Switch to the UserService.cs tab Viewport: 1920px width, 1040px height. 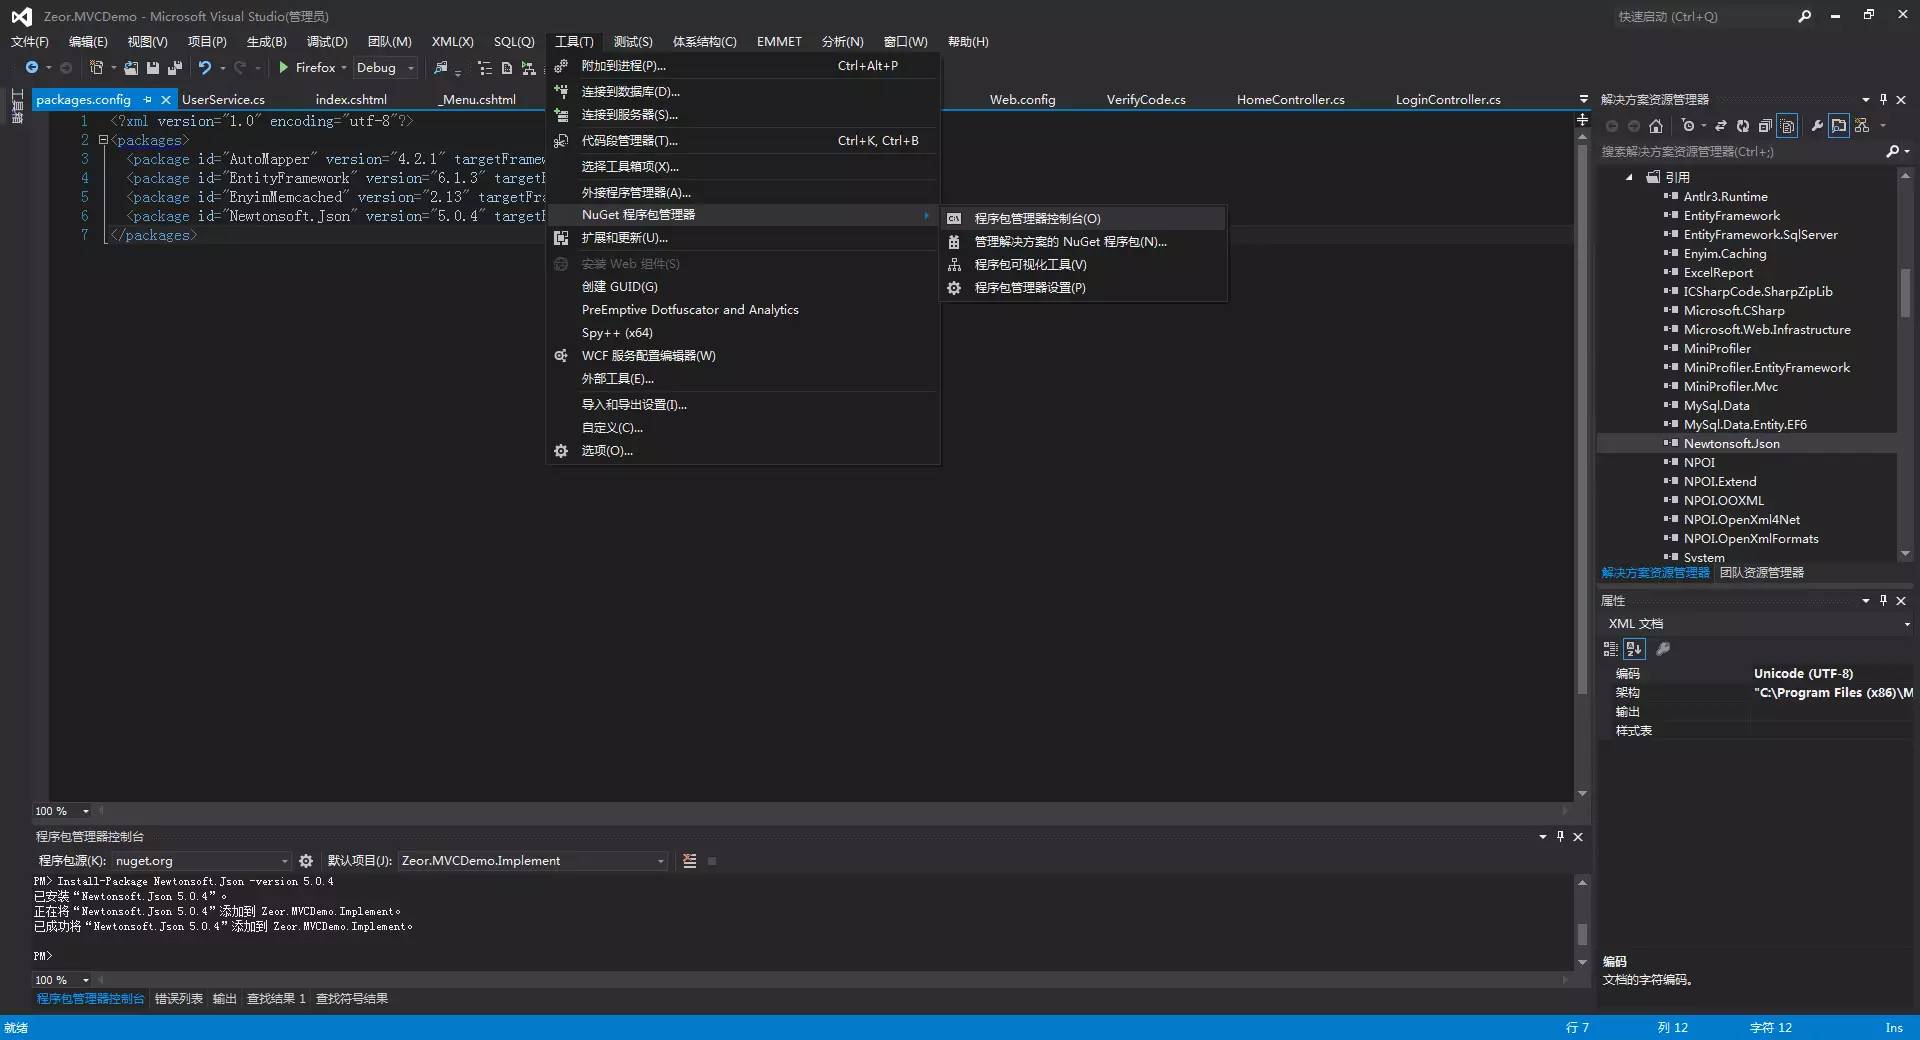coord(223,99)
